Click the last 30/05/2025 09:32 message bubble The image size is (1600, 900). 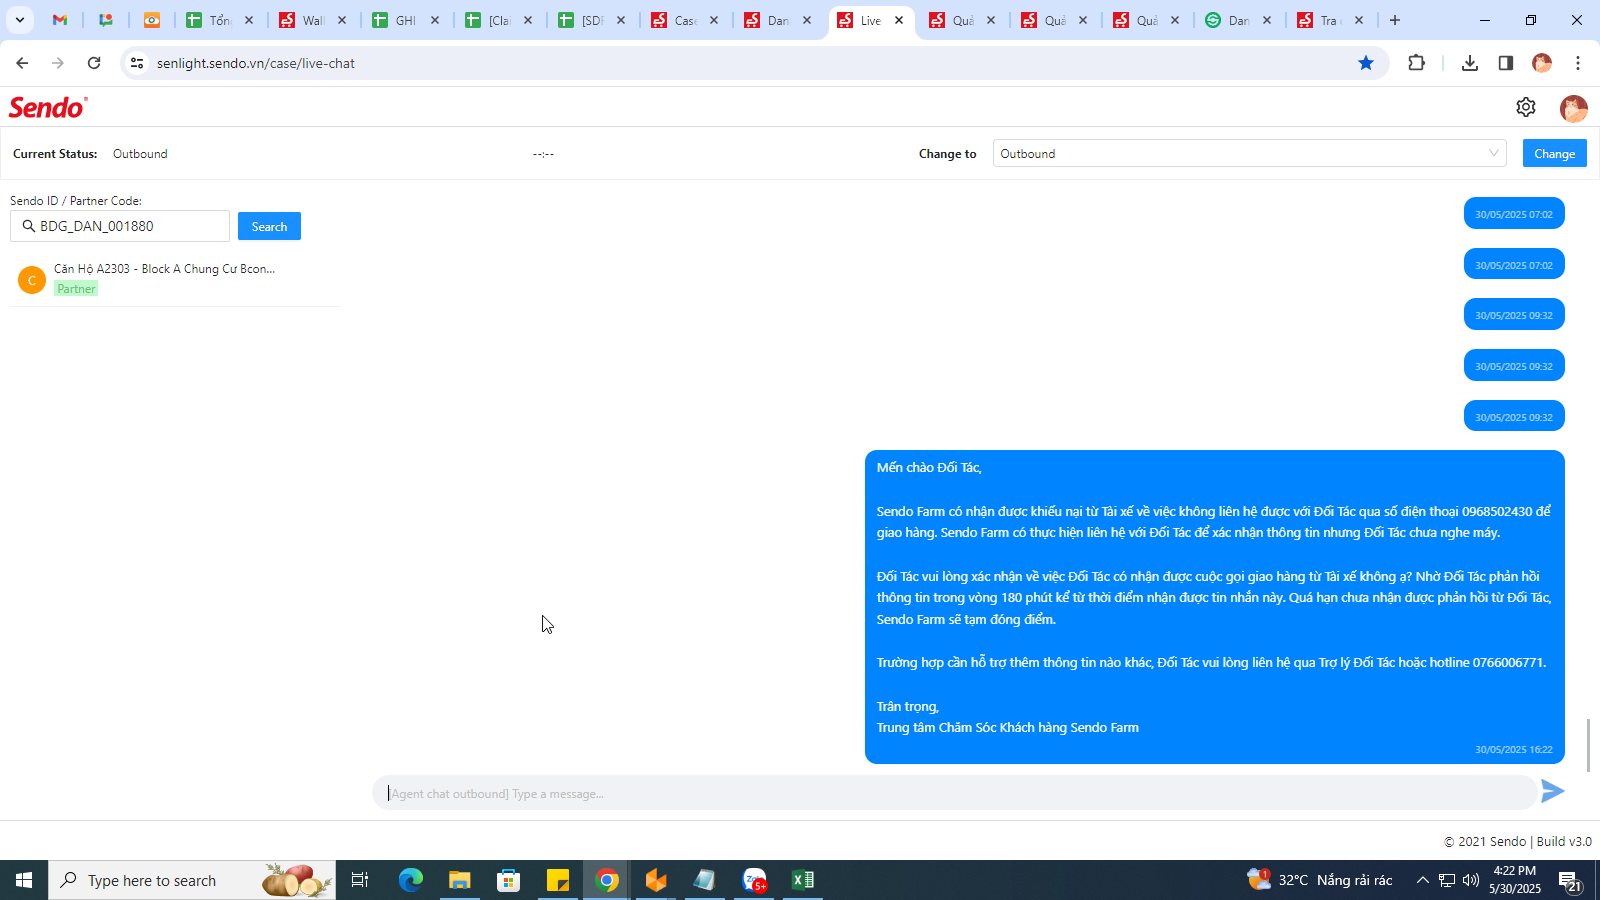tap(1514, 416)
